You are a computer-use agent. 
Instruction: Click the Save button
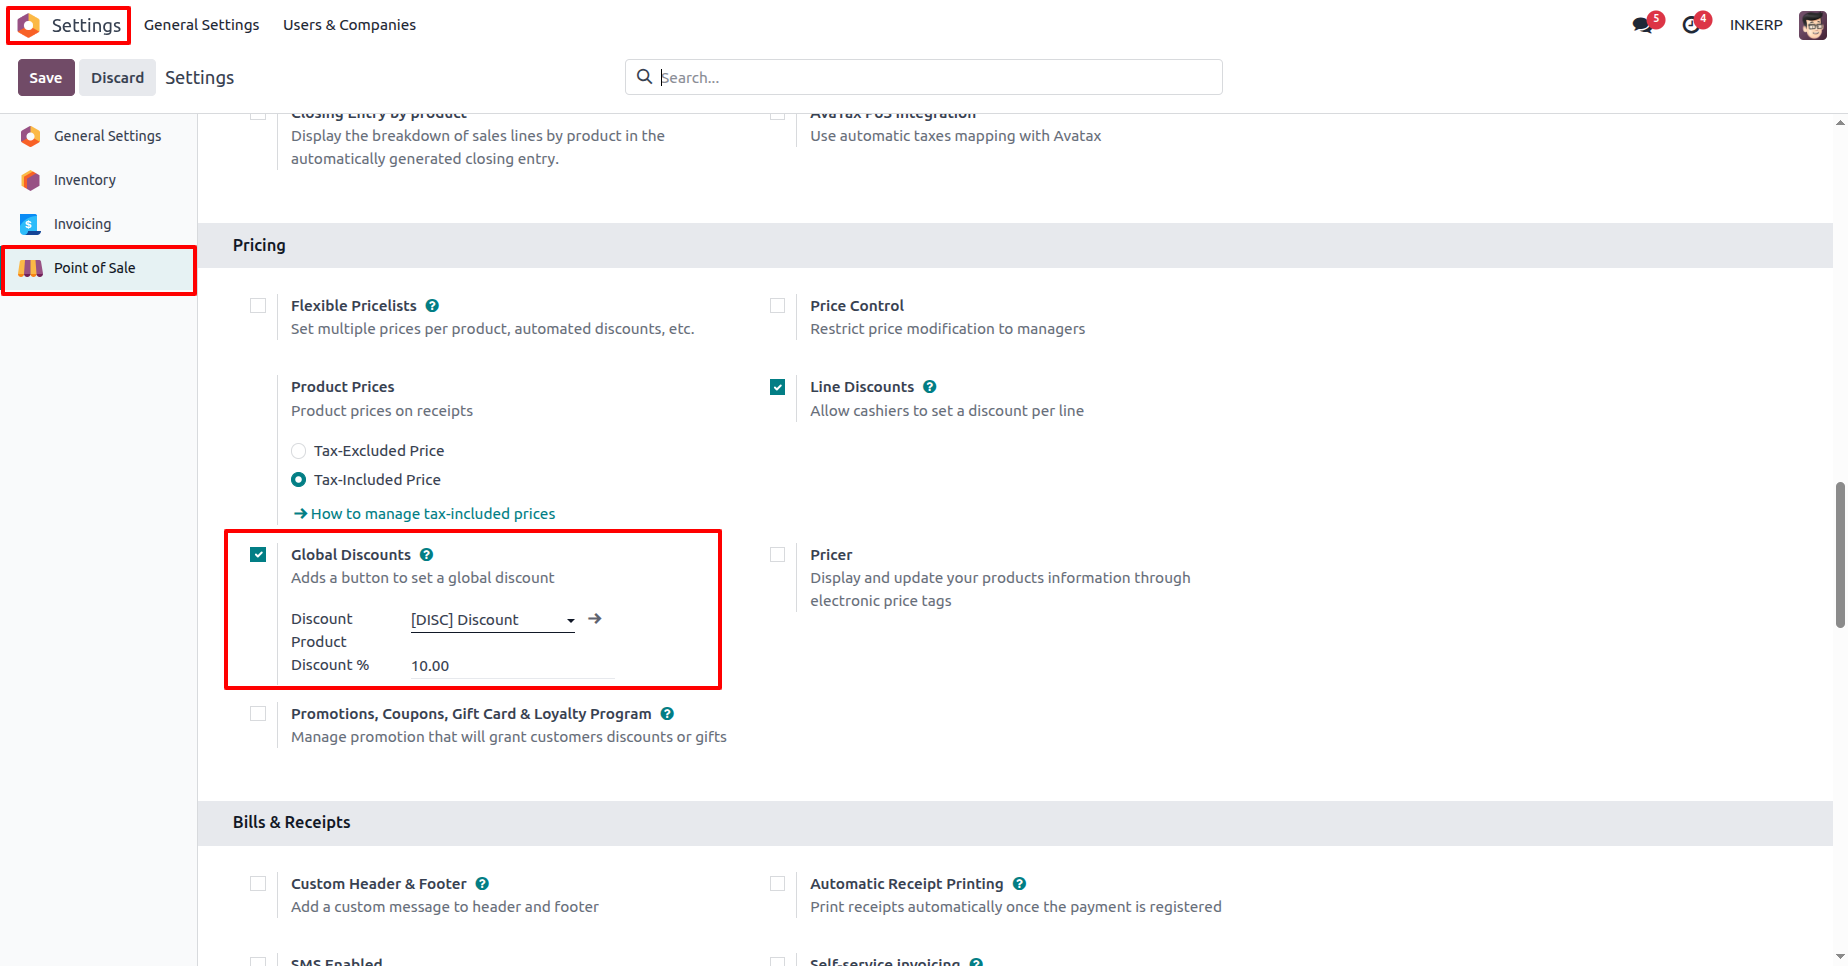point(46,78)
